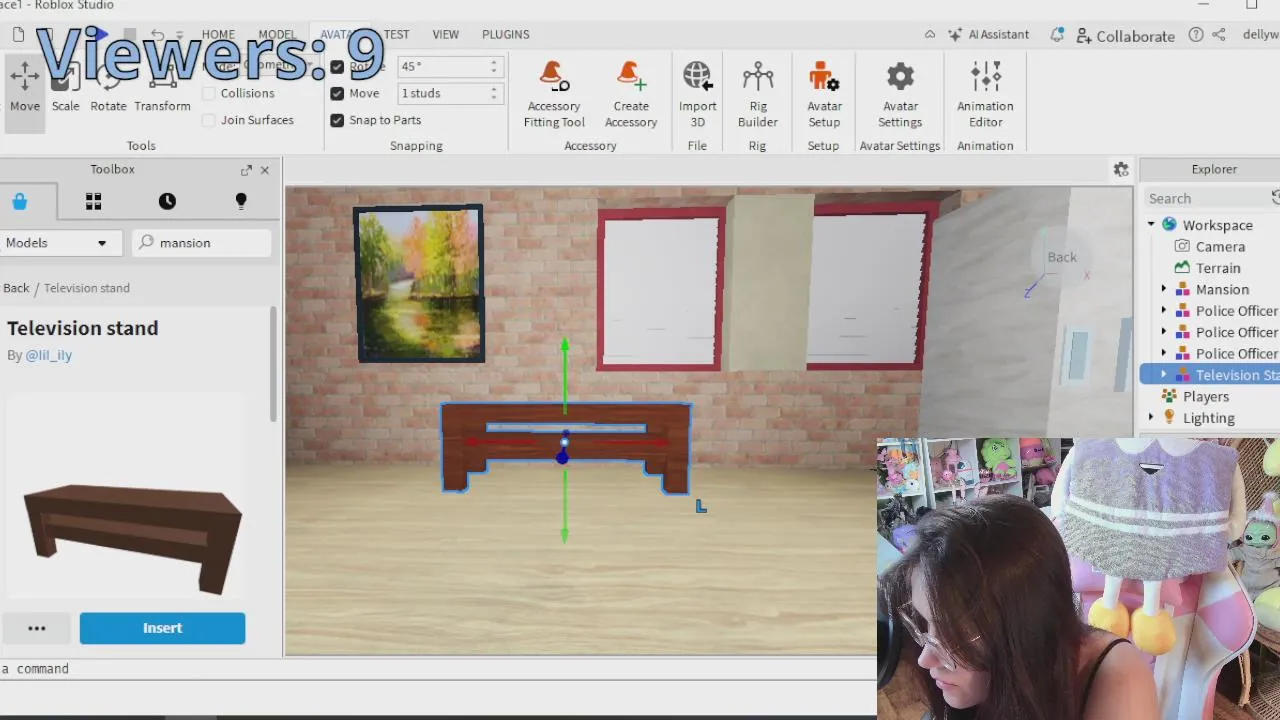Expand the Television Stand node
1280x720 pixels.
point(1164,375)
